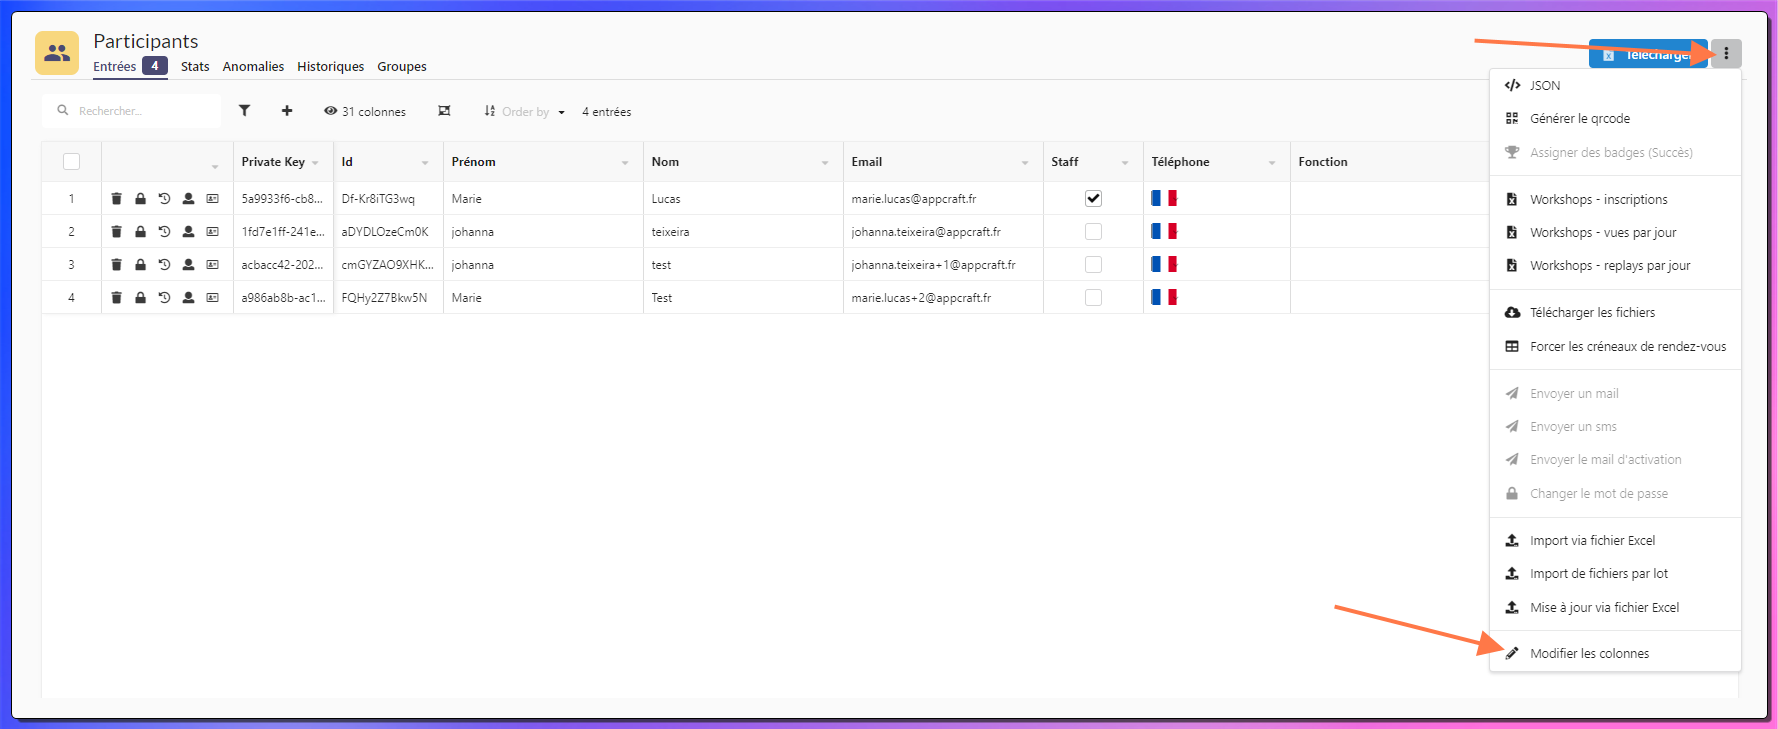This screenshot has width=1778, height=729.
Task: Open history icon for row 3
Action: (164, 265)
